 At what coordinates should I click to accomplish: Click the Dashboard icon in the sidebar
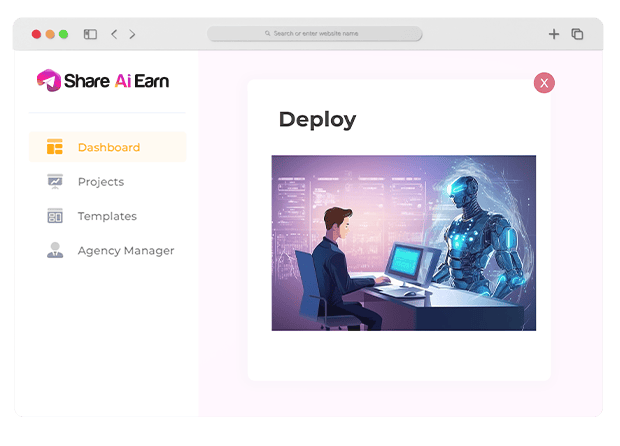pos(55,148)
